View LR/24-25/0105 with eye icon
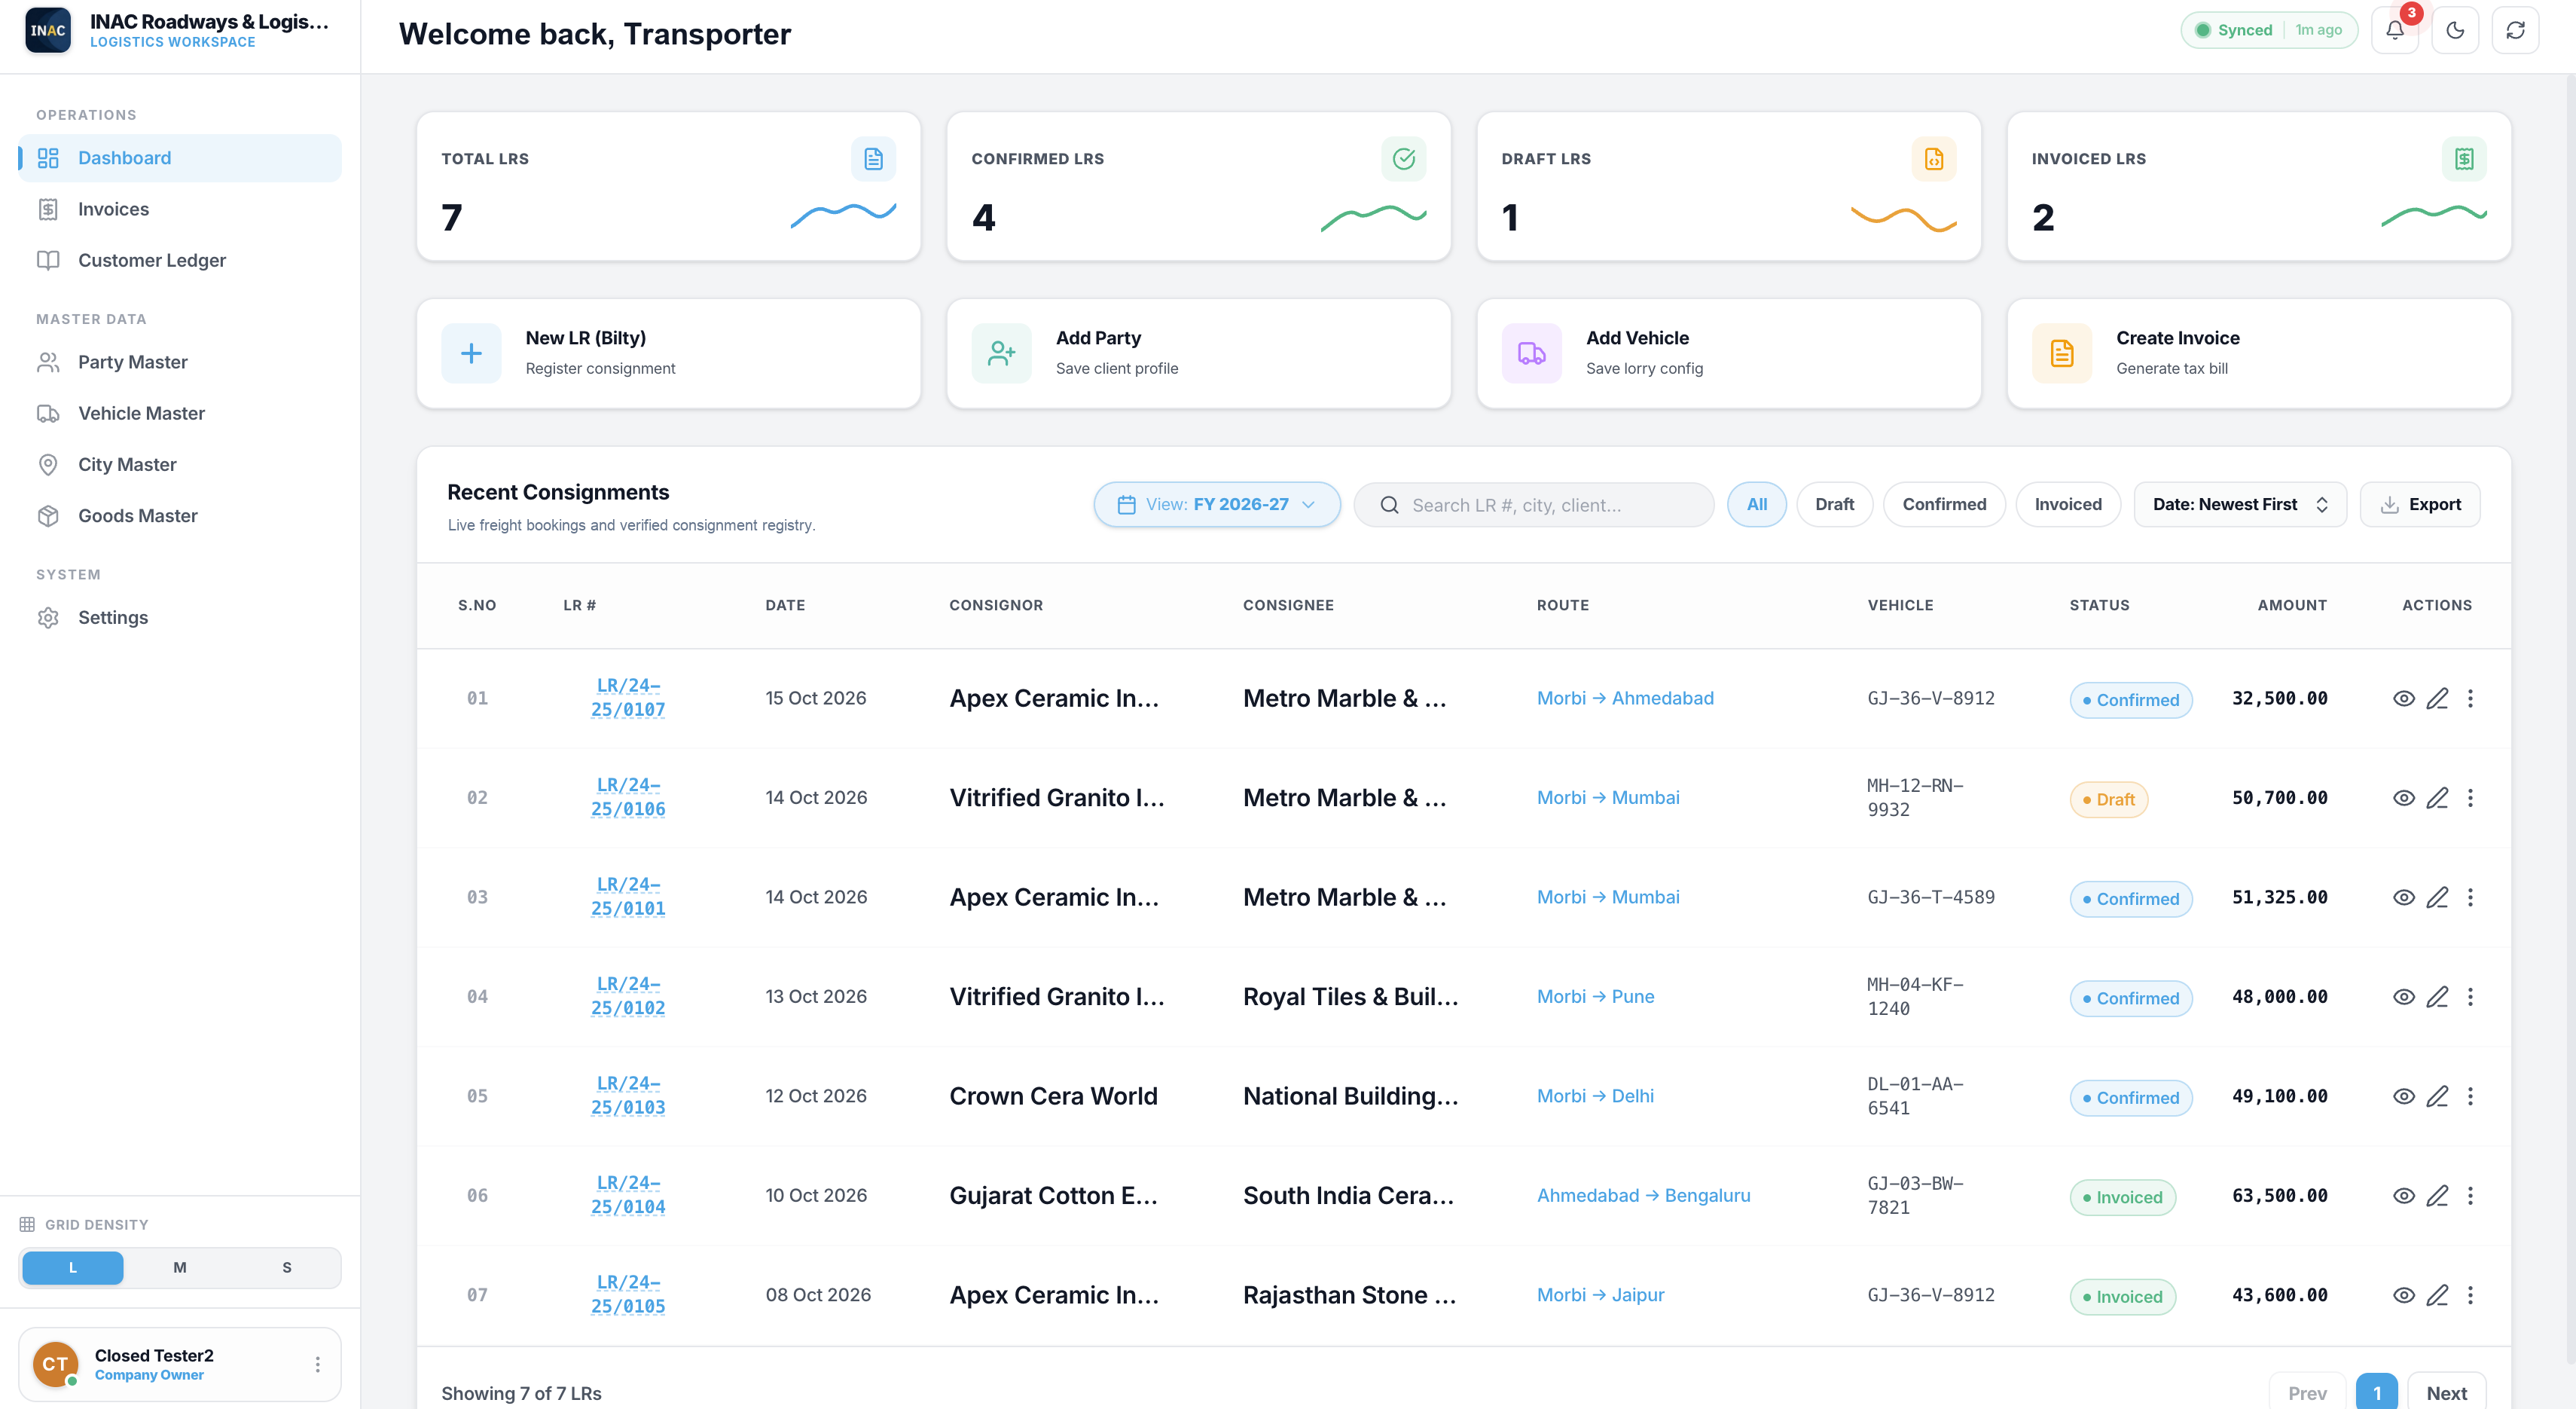Screen dimensions: 2576x1409 pos(2404,1295)
